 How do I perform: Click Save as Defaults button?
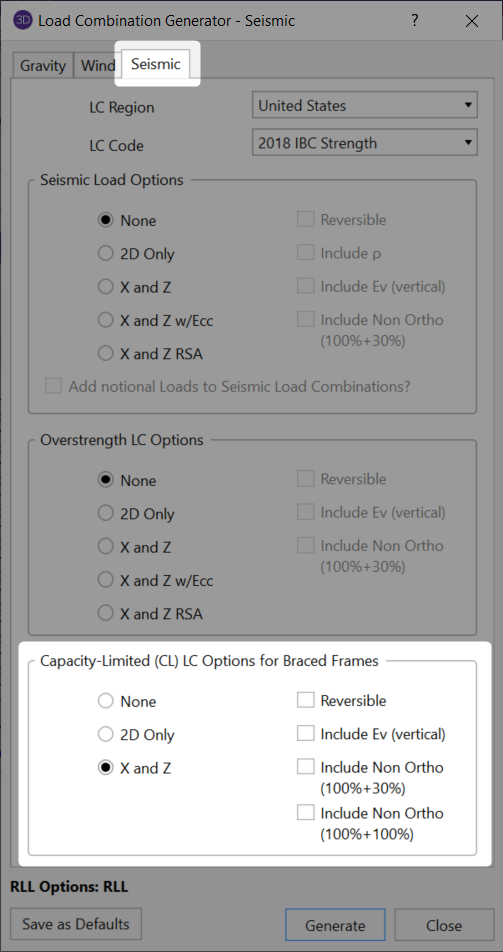[76, 924]
